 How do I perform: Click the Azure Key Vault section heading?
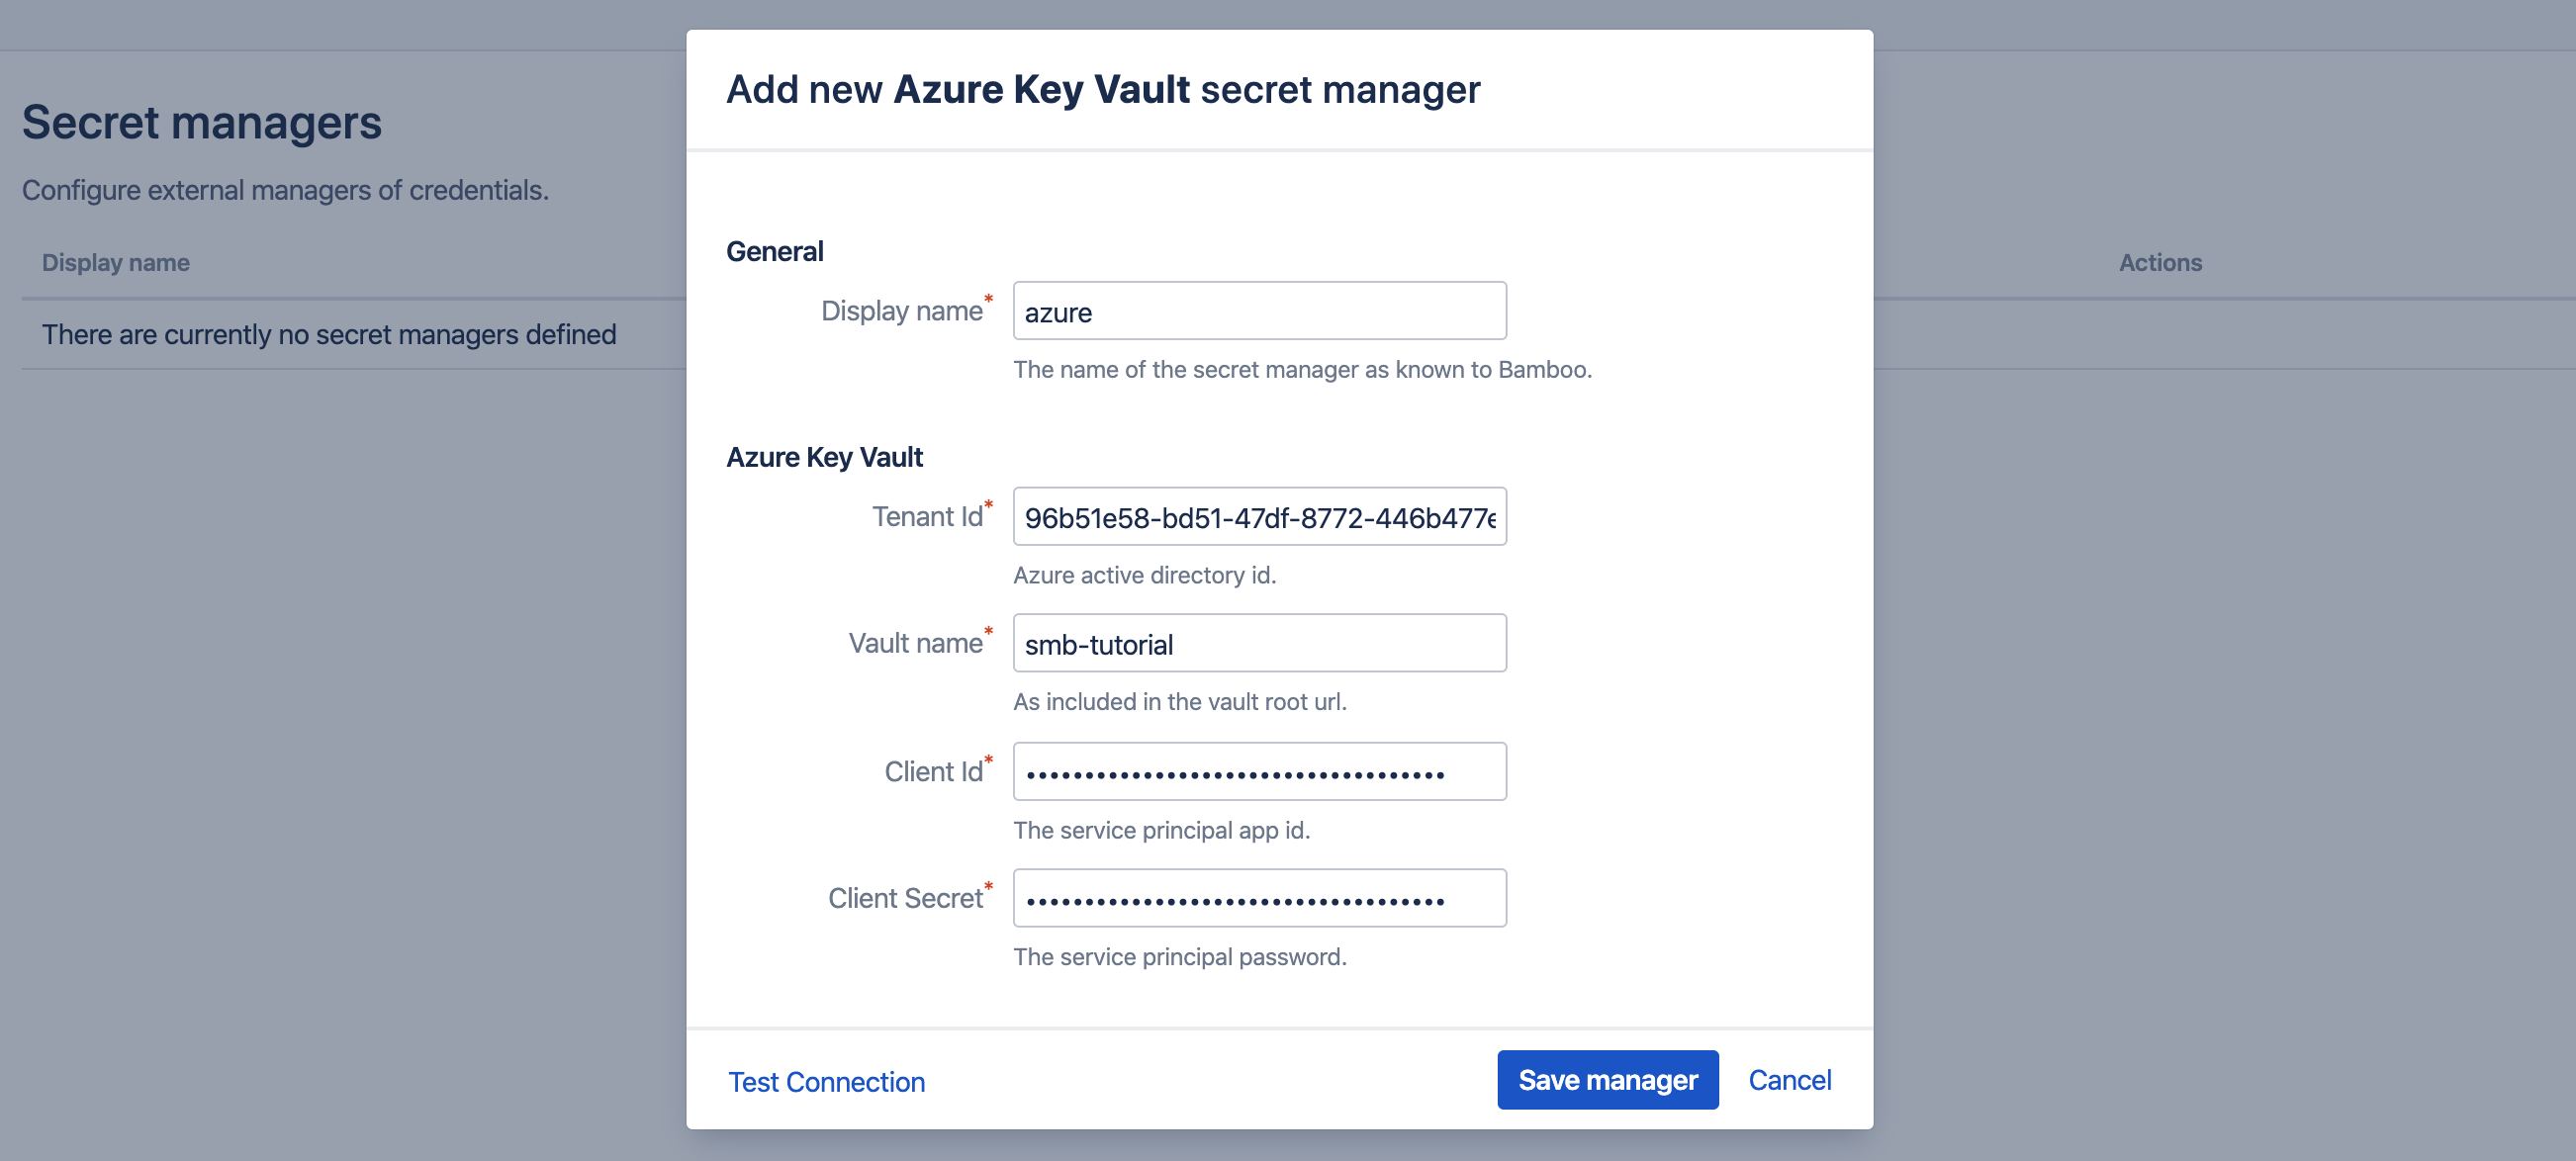click(x=824, y=458)
